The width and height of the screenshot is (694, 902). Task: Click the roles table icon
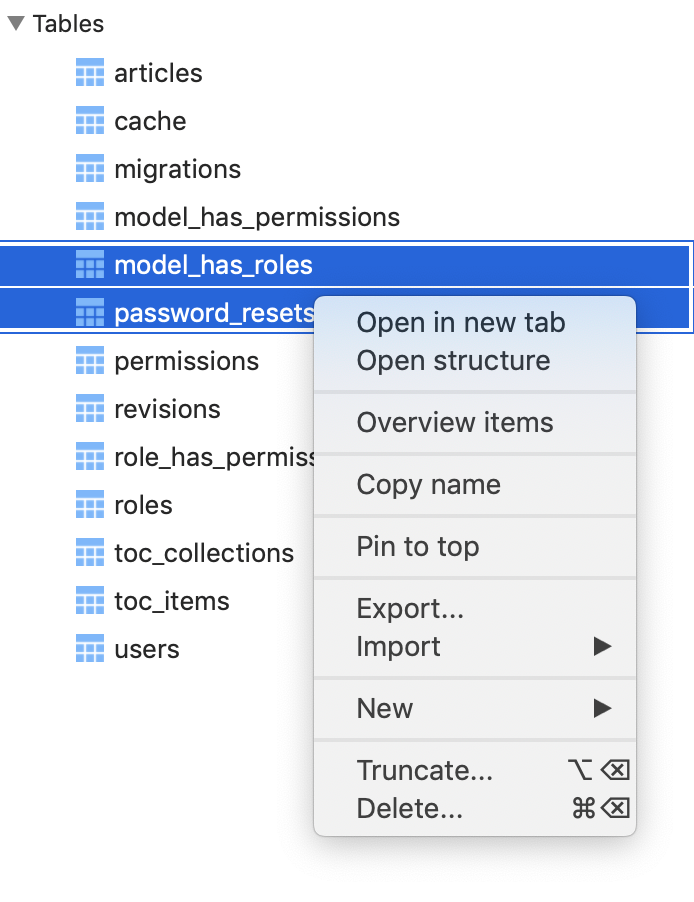pos(87,504)
